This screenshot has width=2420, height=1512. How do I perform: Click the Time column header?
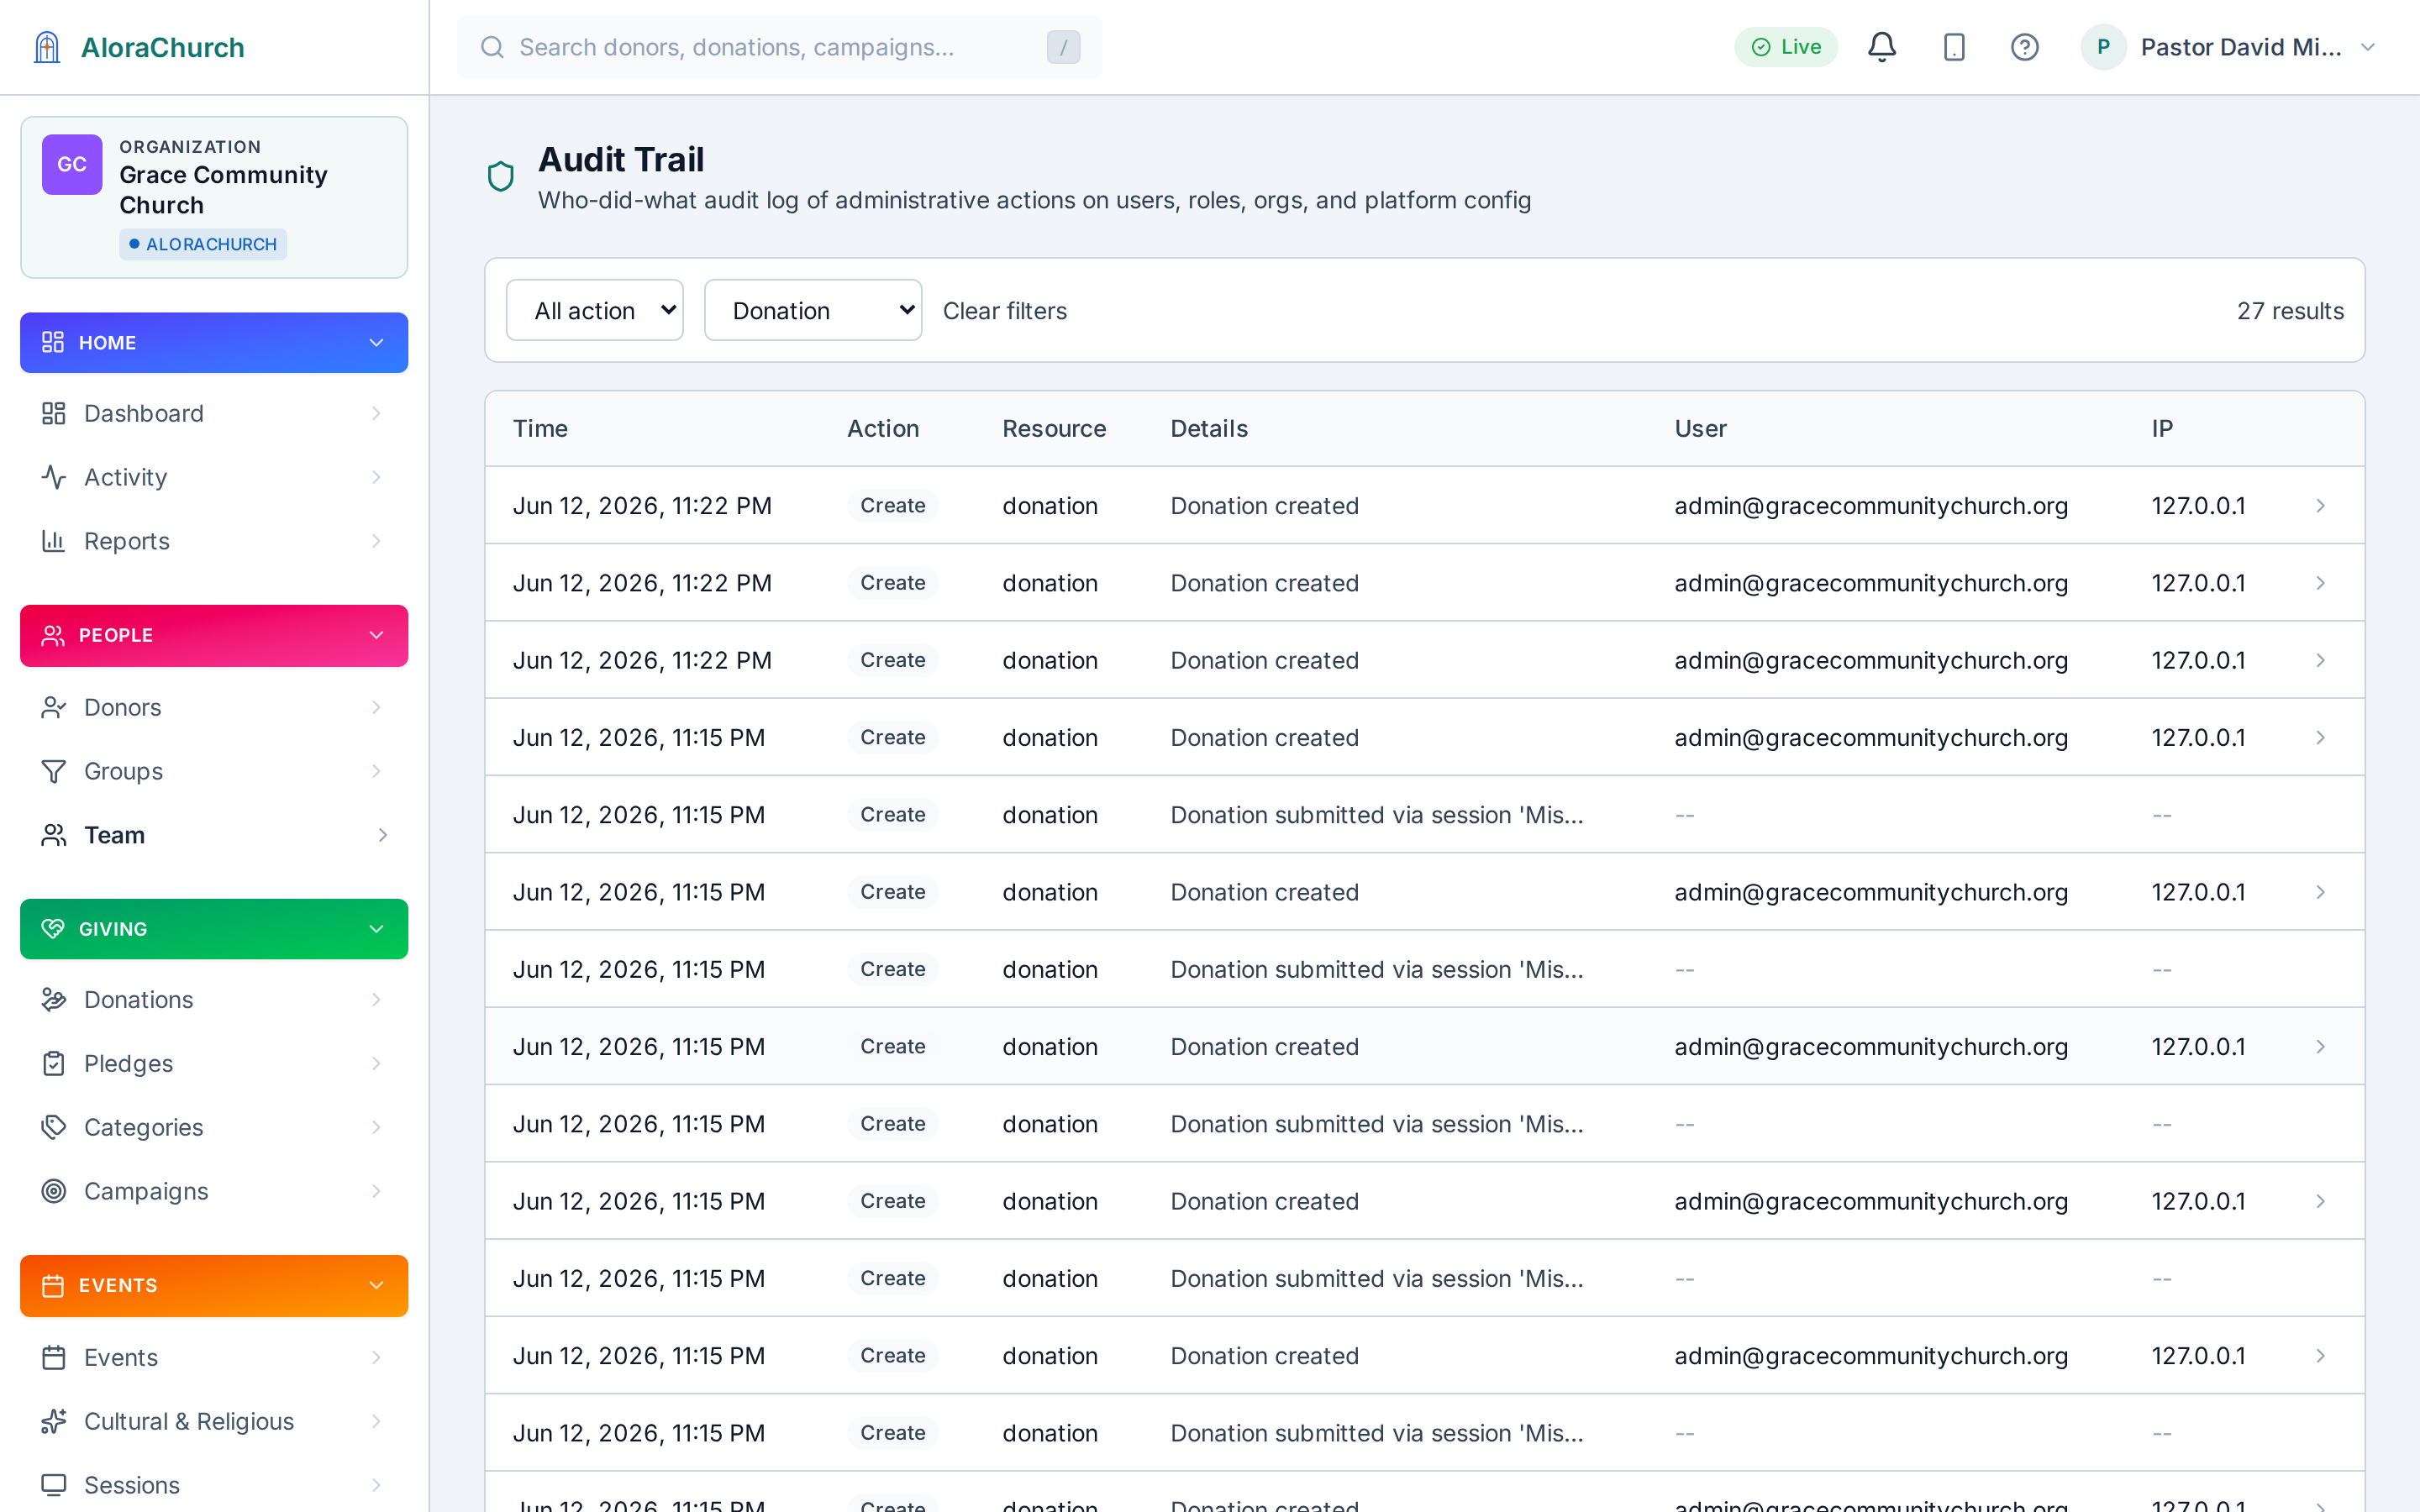tap(540, 428)
